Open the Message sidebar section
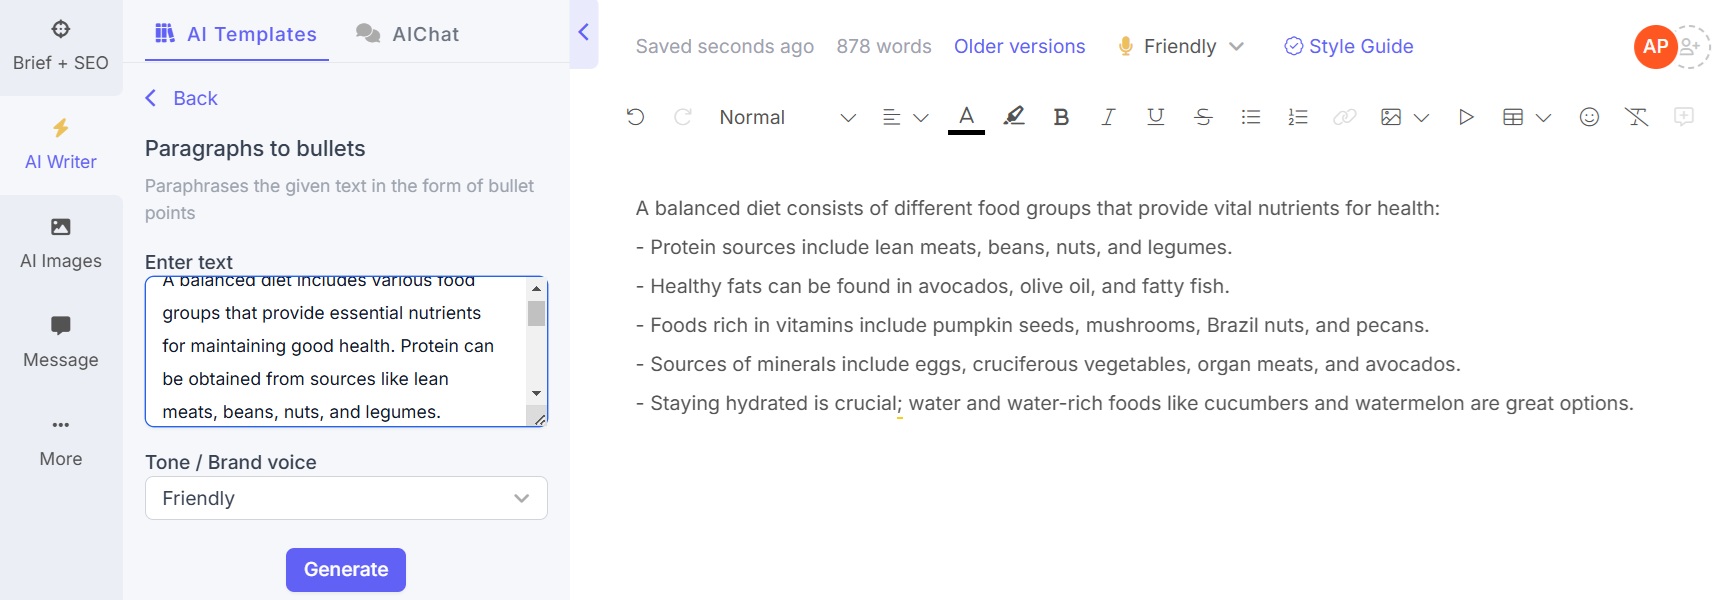 click(61, 343)
